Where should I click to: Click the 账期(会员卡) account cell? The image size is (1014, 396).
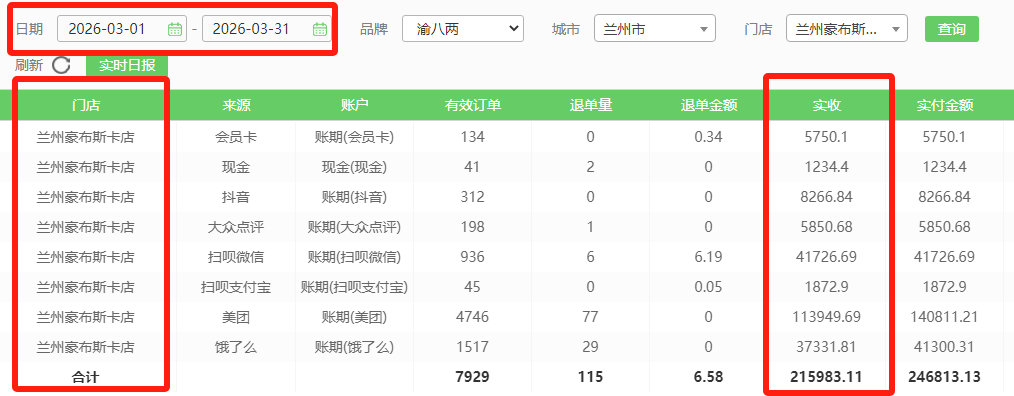tap(354, 137)
